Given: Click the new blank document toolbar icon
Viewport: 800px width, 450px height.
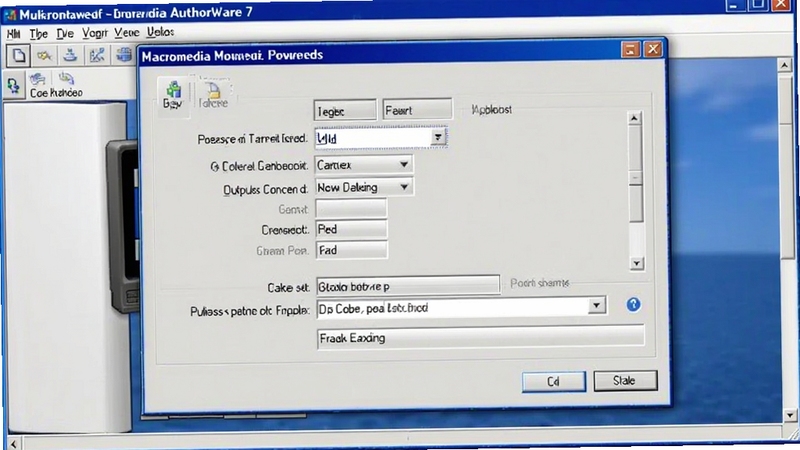Looking at the screenshot, I should (19, 56).
